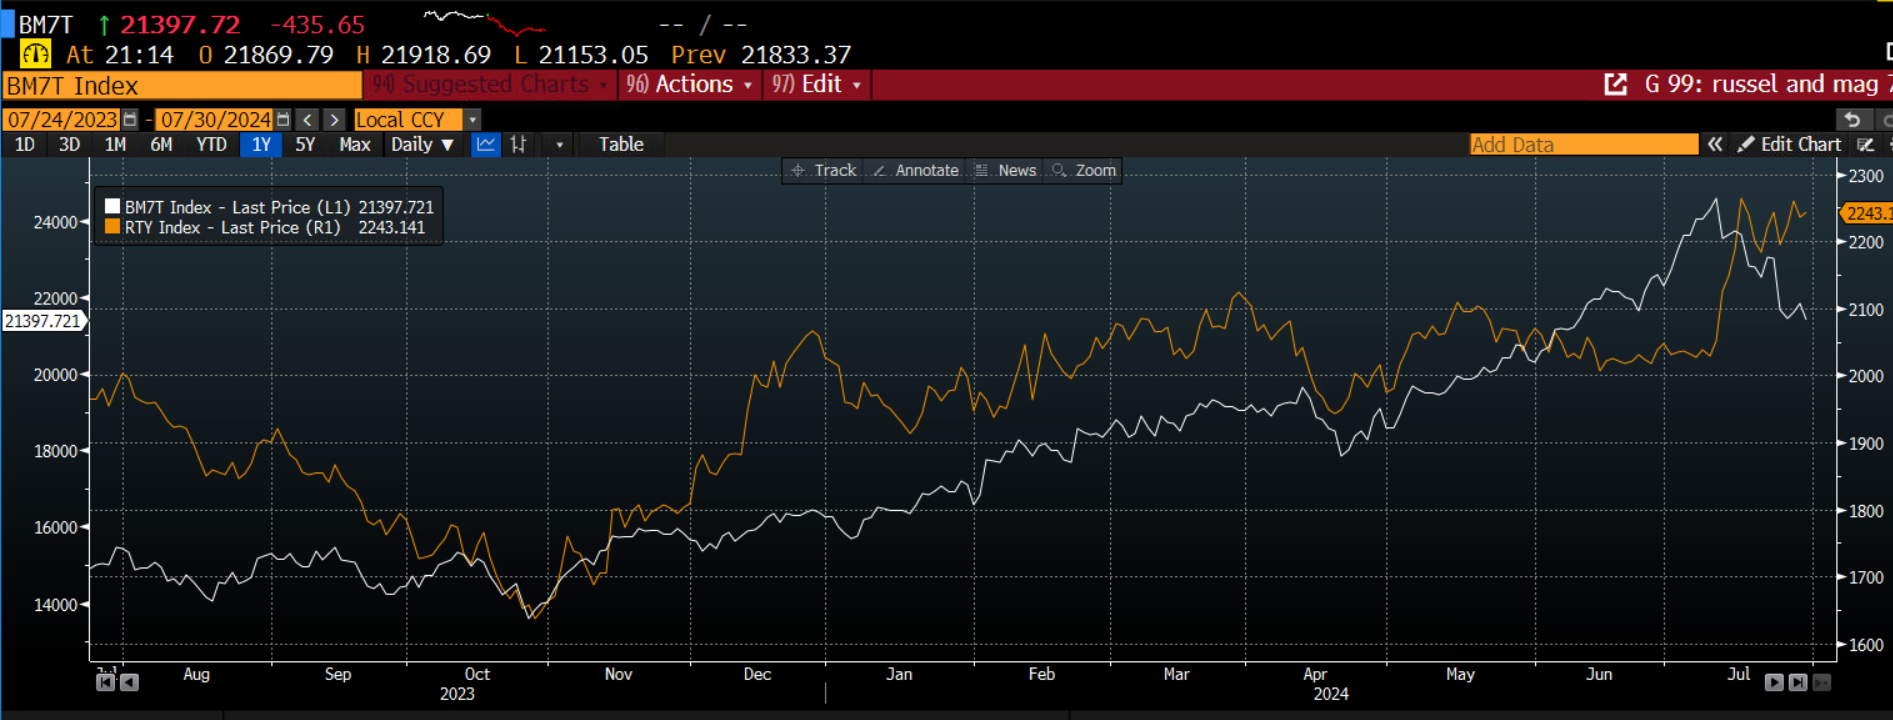Click the white 21397.721 price tag on left axis
The height and width of the screenshot is (720, 1893).
tap(44, 321)
